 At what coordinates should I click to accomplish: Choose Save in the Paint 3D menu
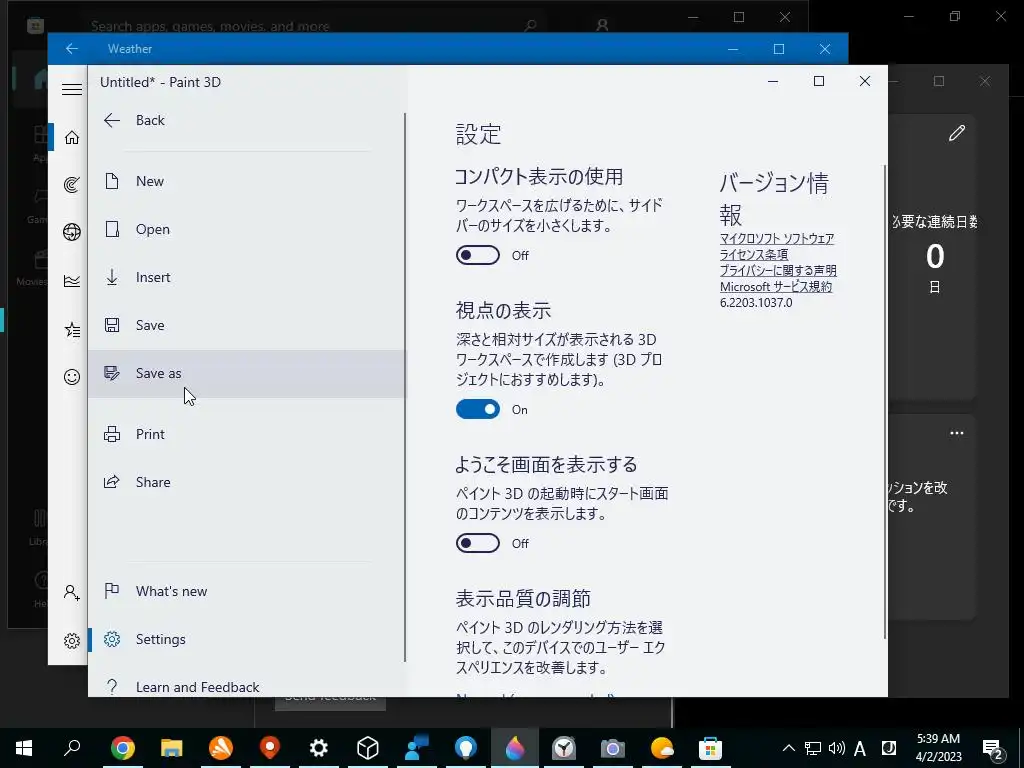pyautogui.click(x=247, y=325)
